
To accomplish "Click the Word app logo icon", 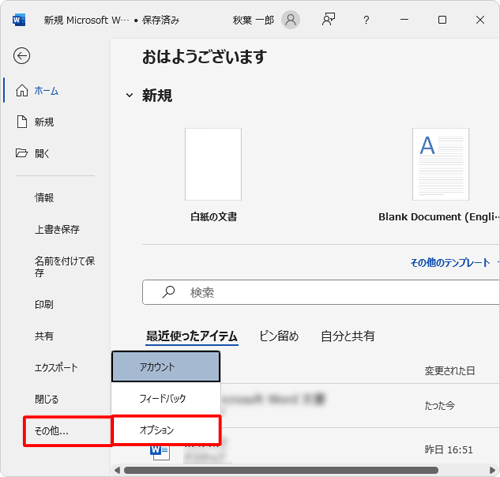I will [x=19, y=20].
